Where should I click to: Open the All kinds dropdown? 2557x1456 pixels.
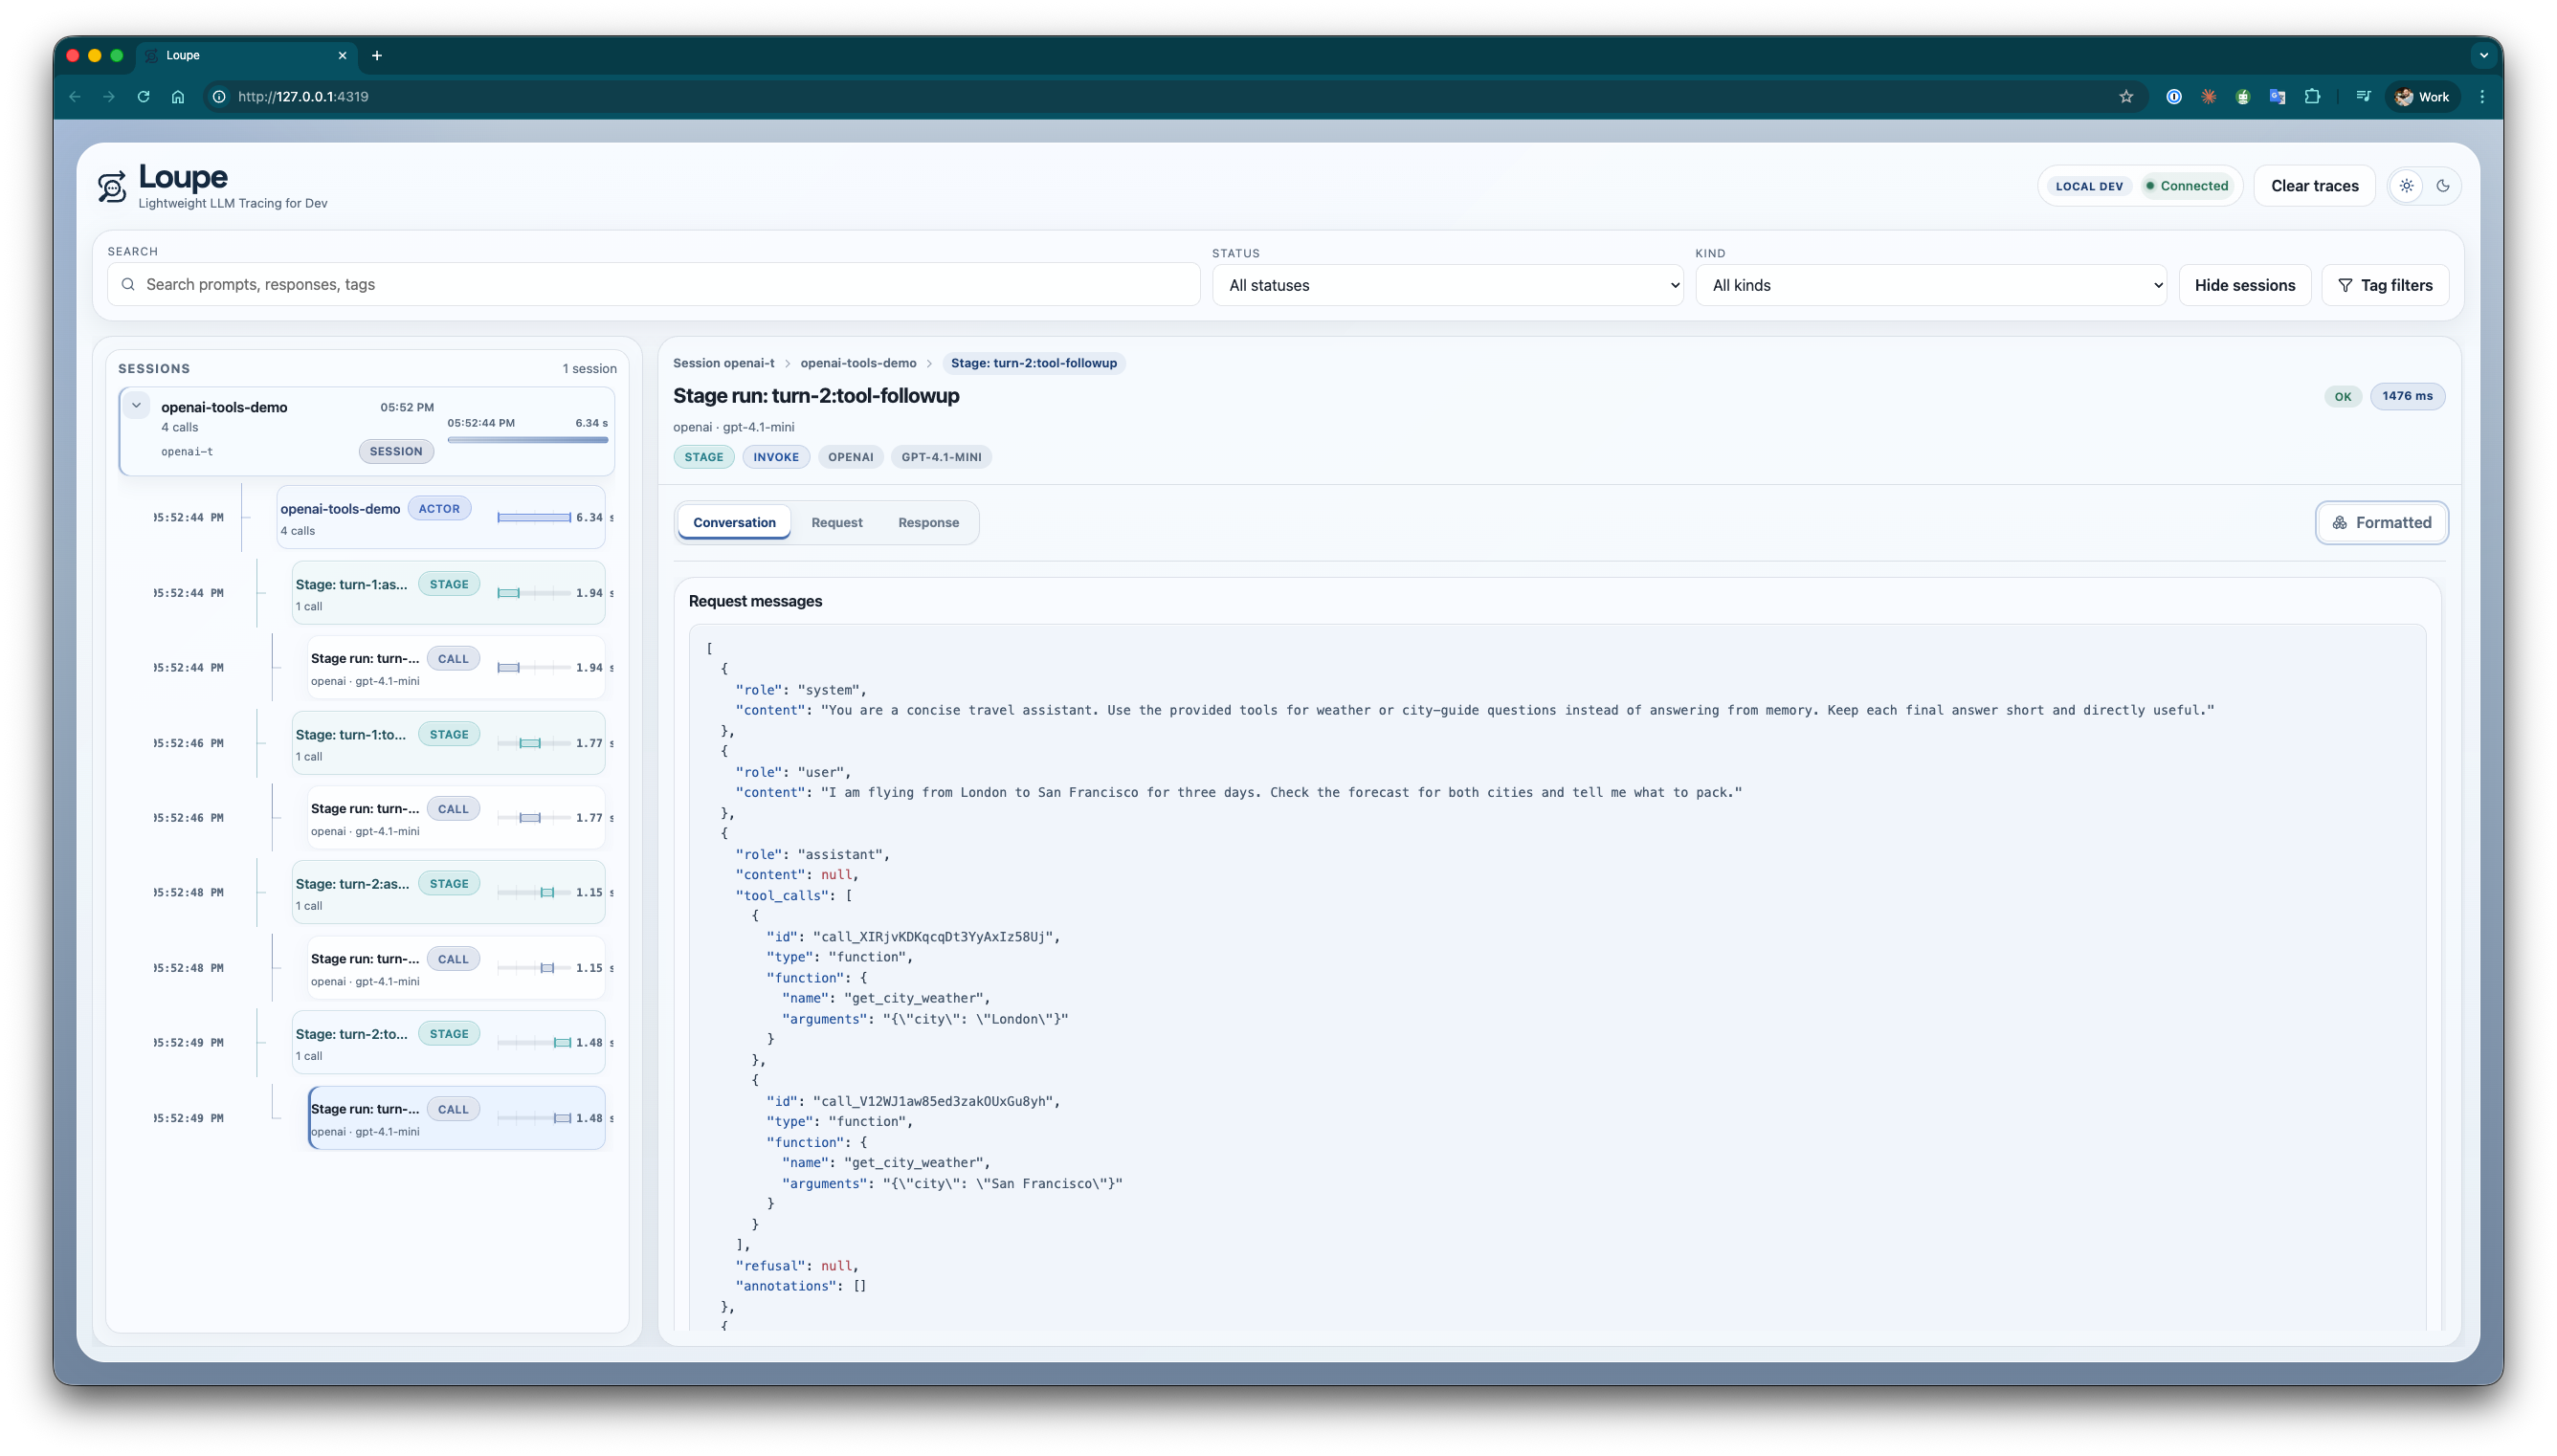[x=1929, y=285]
